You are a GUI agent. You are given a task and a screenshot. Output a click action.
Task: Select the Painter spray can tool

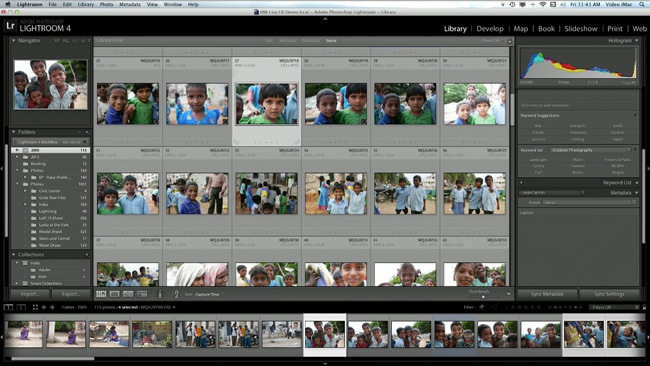(160, 294)
